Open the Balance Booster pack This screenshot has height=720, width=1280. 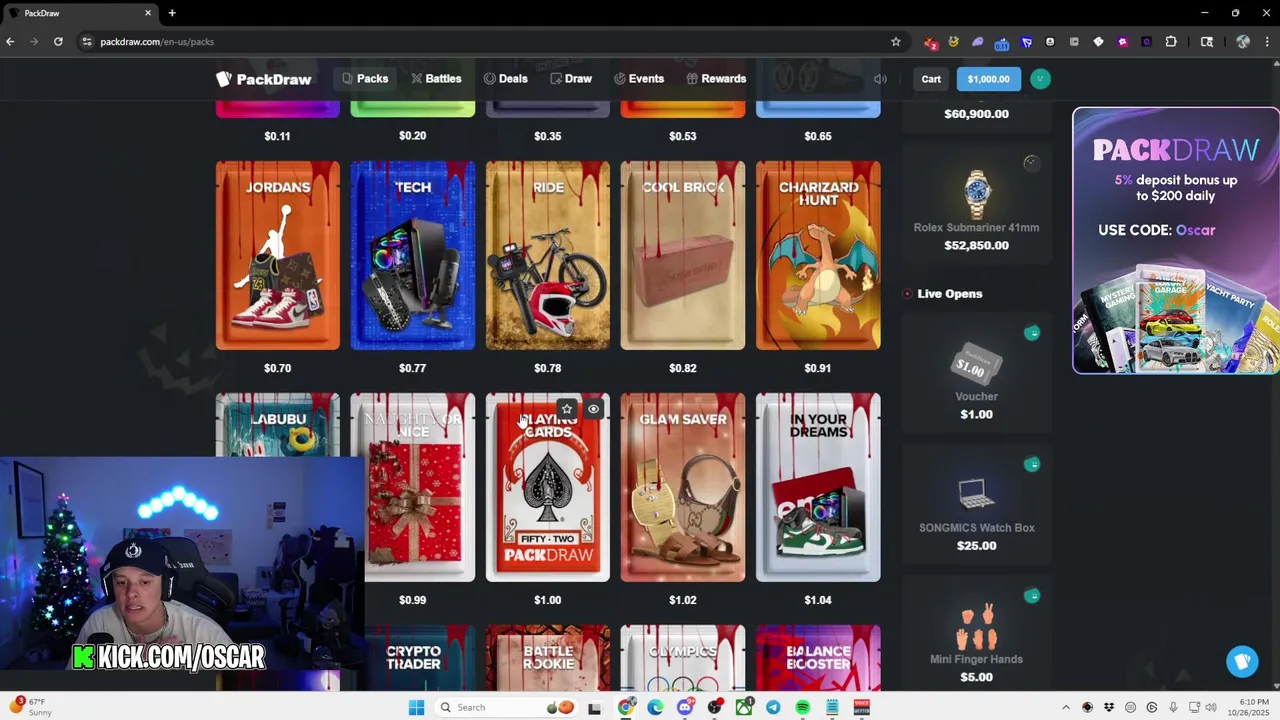click(818, 658)
